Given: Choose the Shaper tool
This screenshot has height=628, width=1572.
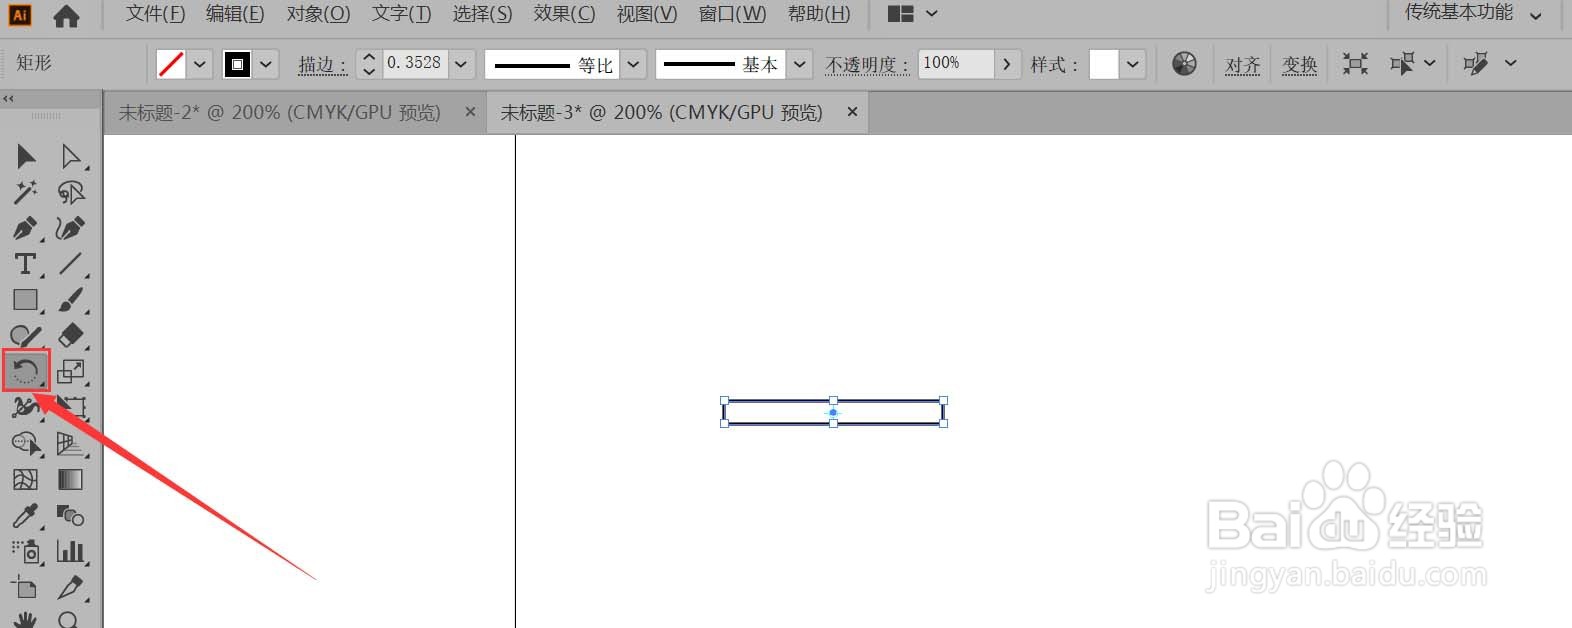Looking at the screenshot, I should (26, 336).
